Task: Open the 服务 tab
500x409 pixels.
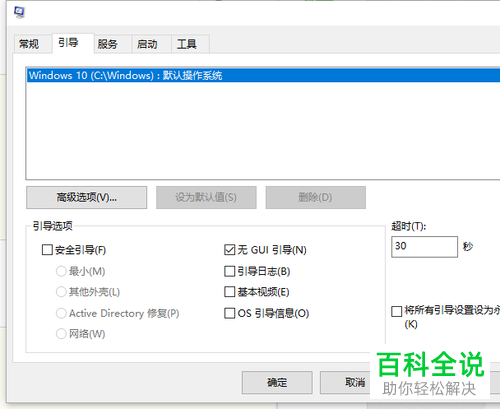Action: (x=112, y=44)
